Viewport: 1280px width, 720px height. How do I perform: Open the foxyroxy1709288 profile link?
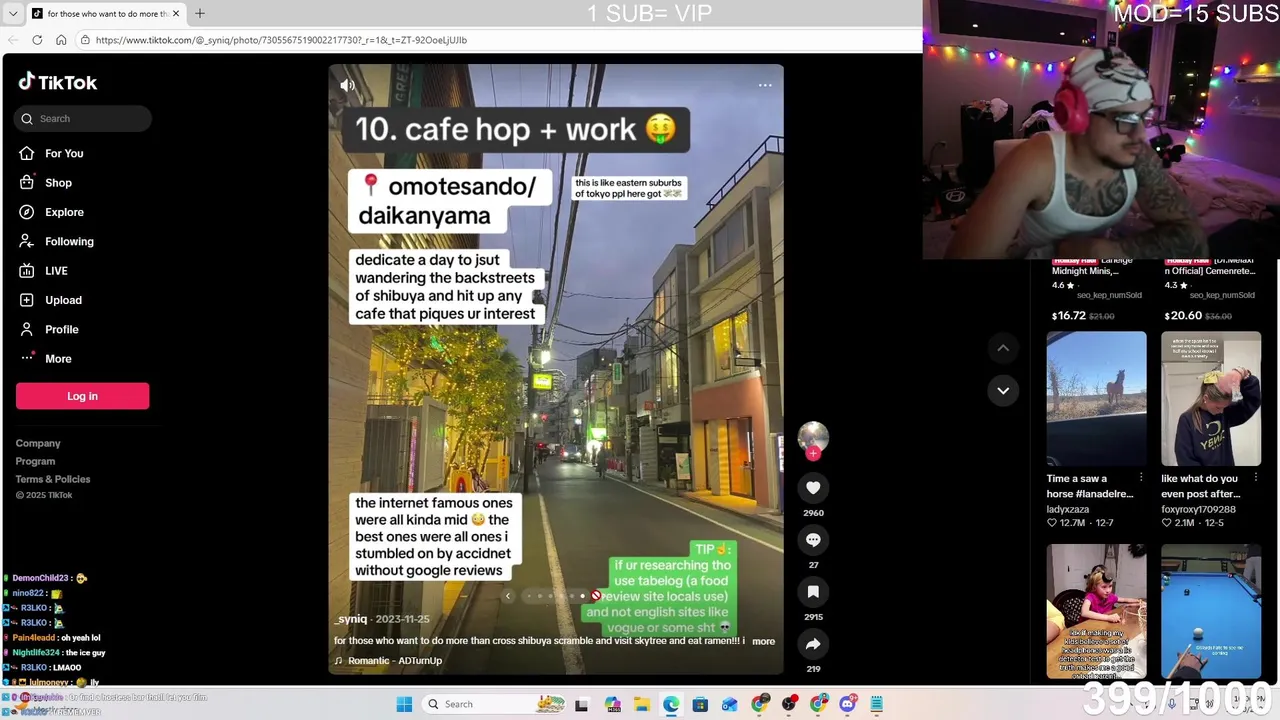[x=1198, y=509]
